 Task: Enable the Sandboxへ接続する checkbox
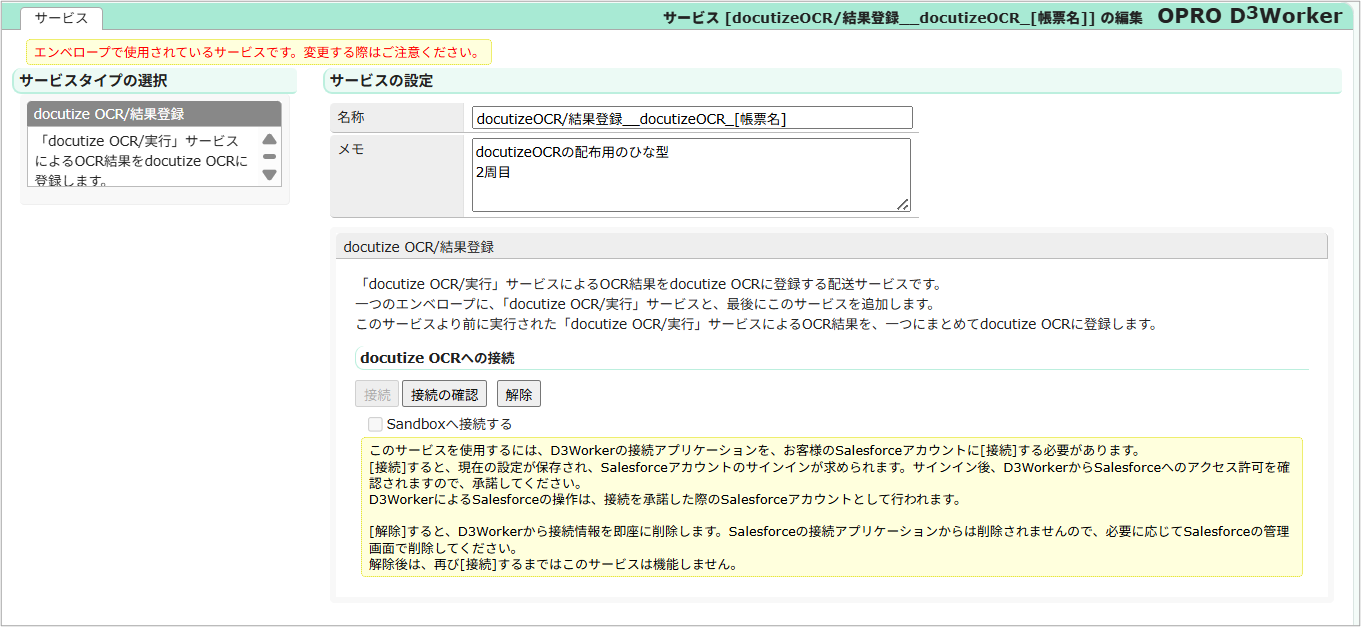tap(375, 424)
